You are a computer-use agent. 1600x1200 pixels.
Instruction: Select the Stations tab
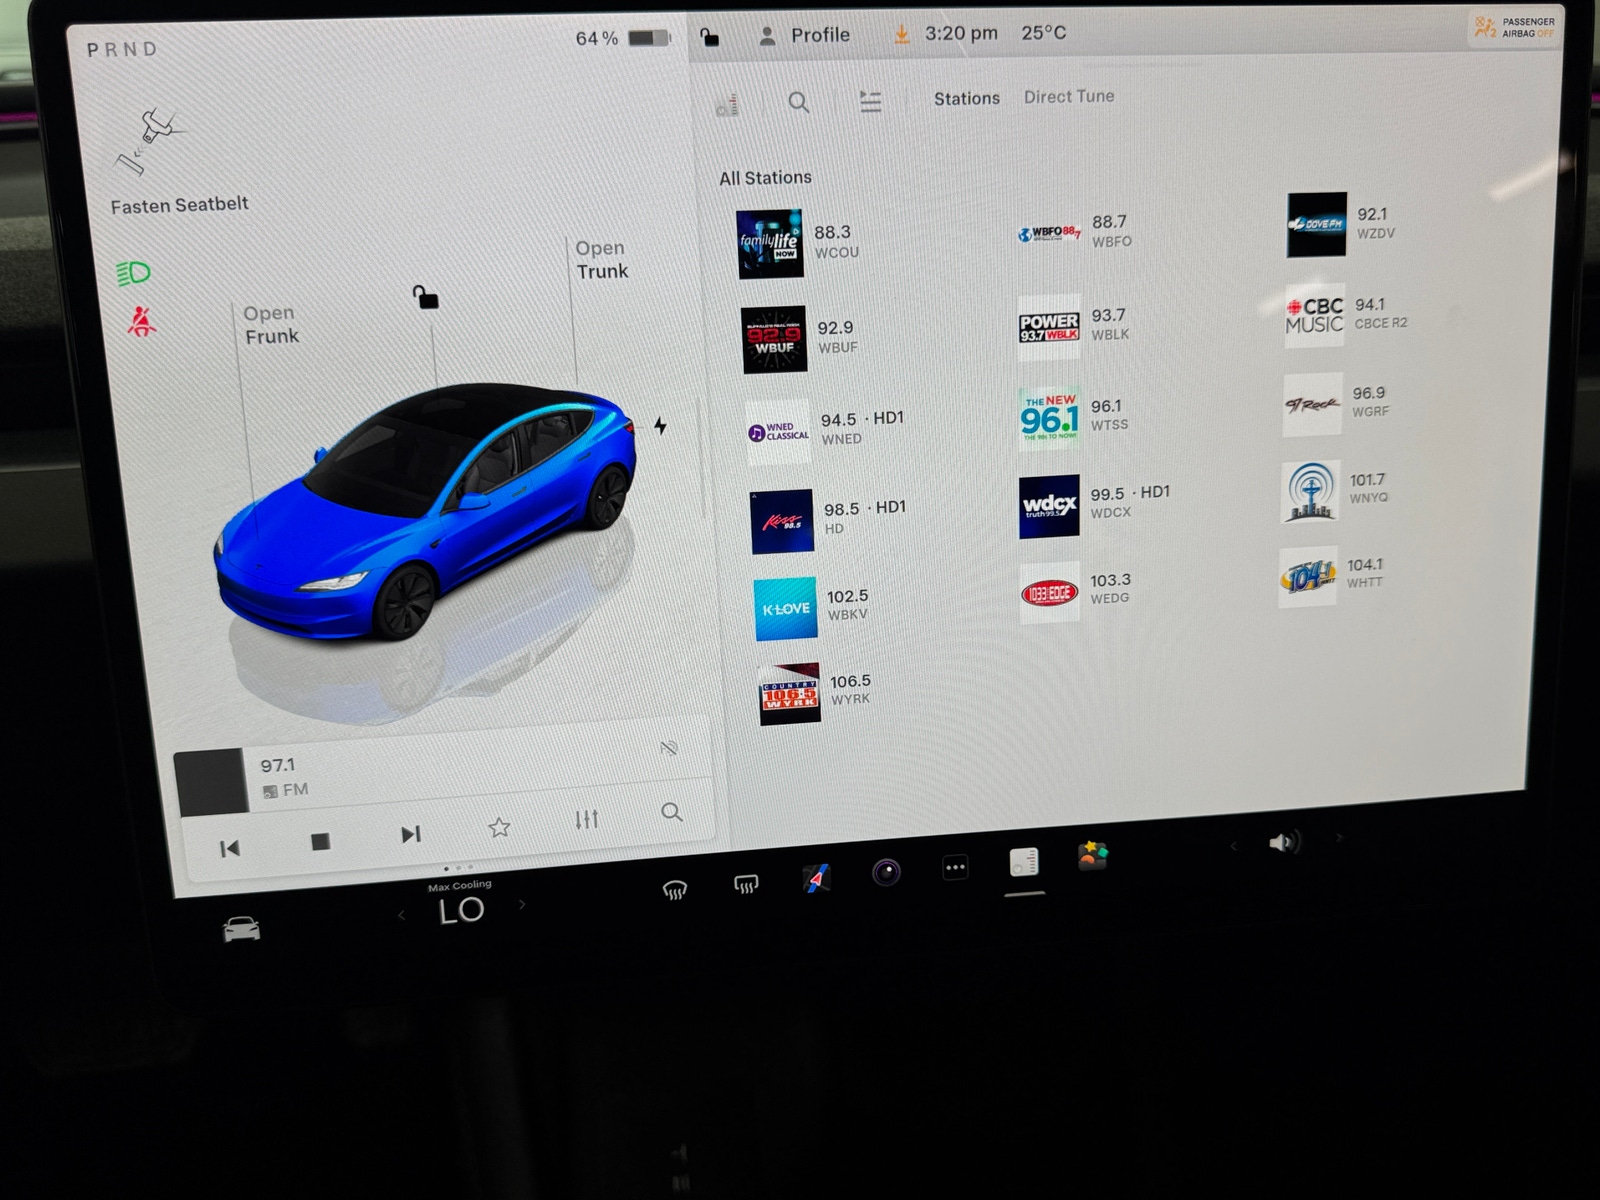tap(965, 98)
